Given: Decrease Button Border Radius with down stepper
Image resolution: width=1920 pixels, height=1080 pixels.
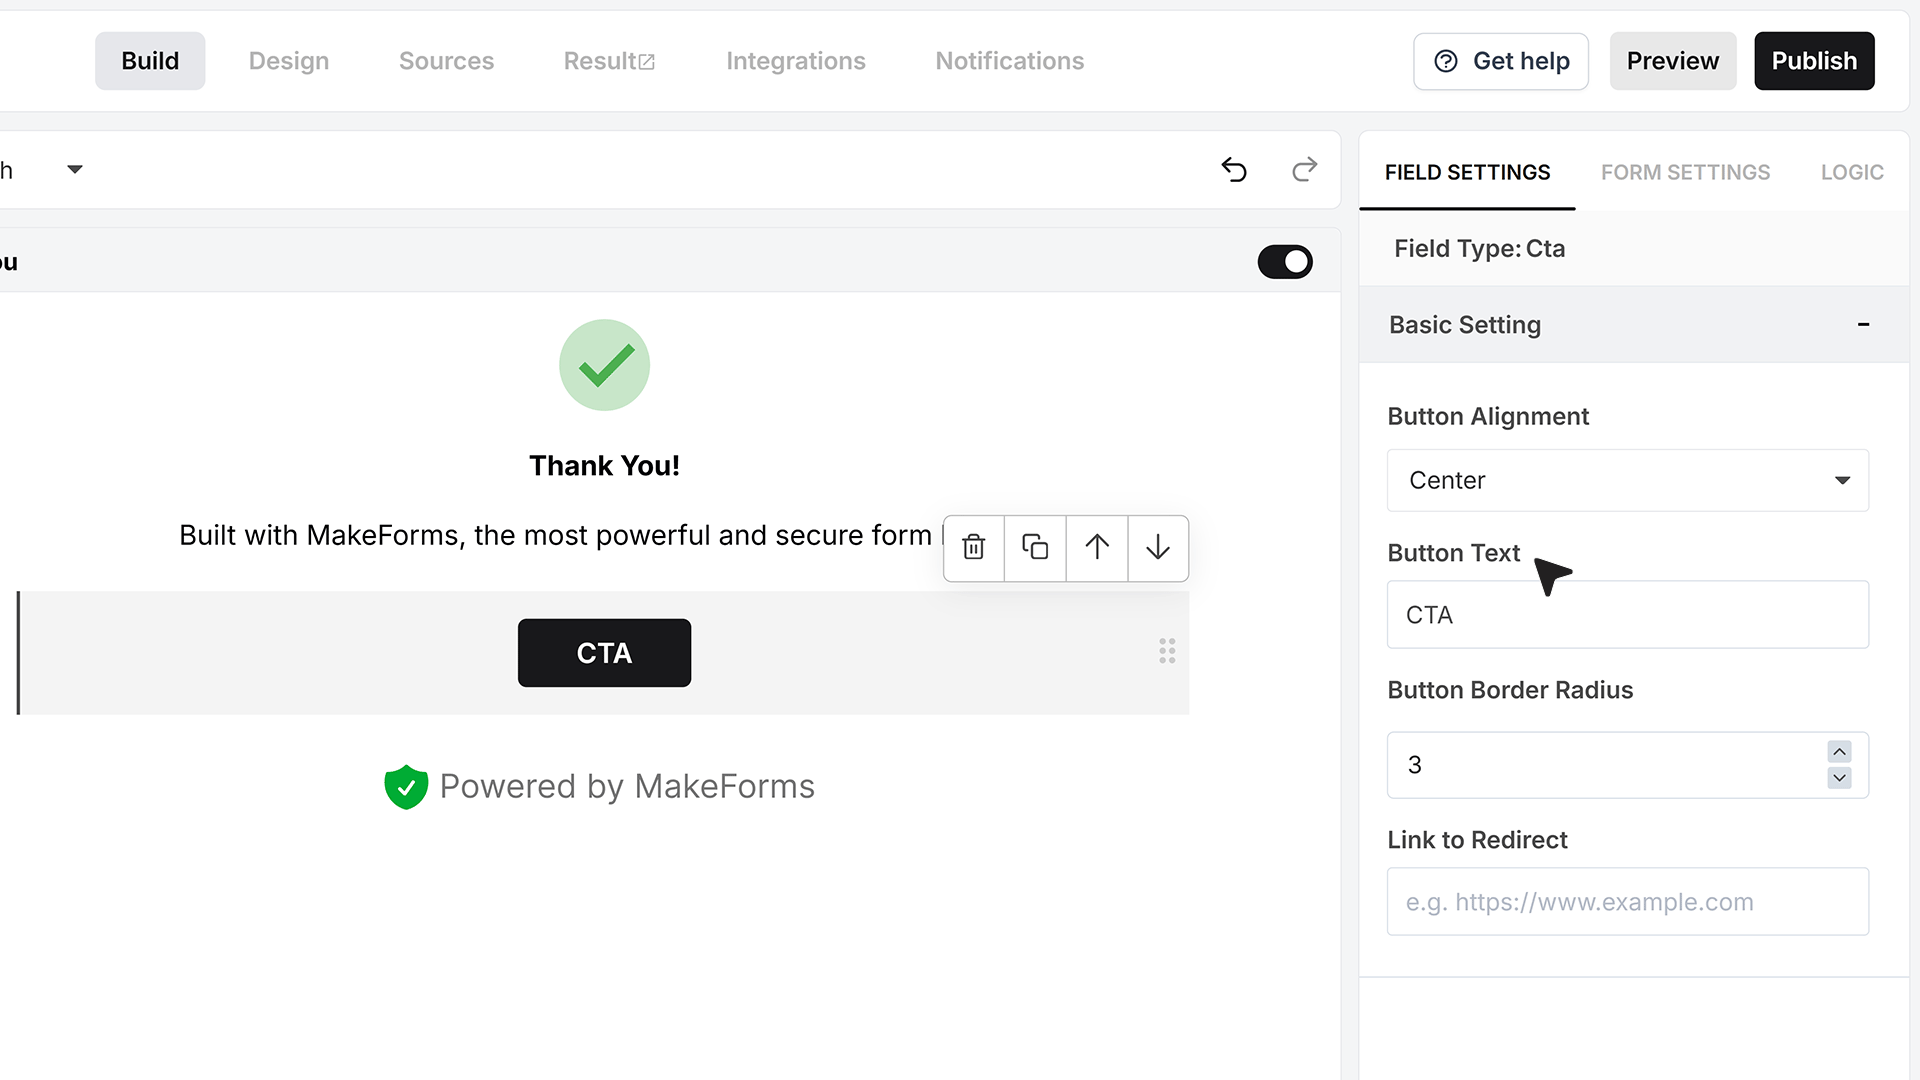Looking at the screenshot, I should click(x=1839, y=778).
